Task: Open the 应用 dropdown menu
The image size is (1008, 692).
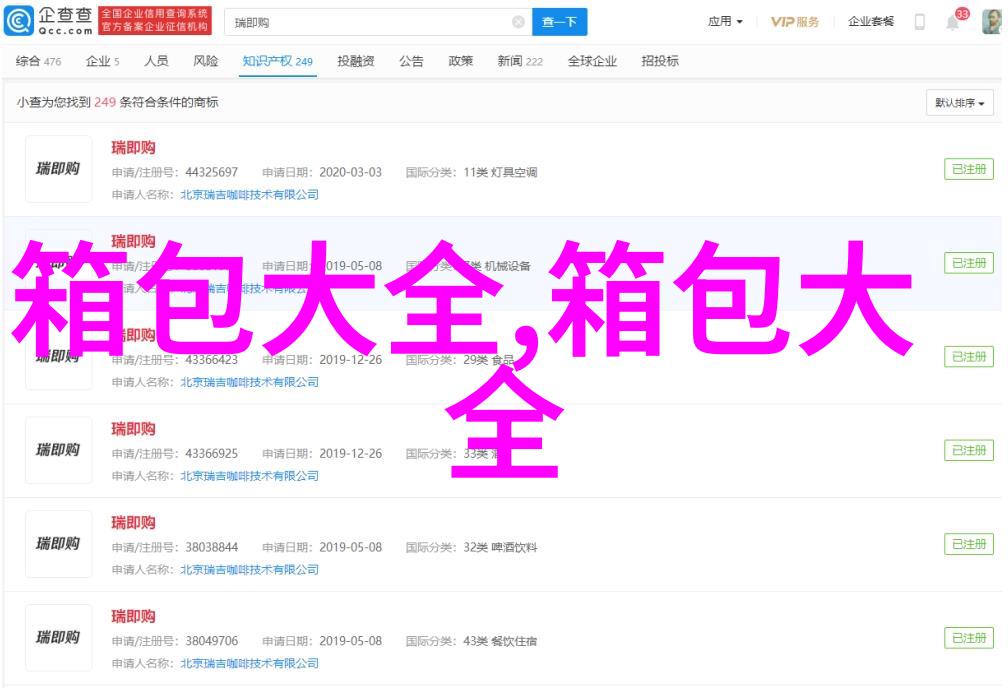Action: (x=725, y=21)
